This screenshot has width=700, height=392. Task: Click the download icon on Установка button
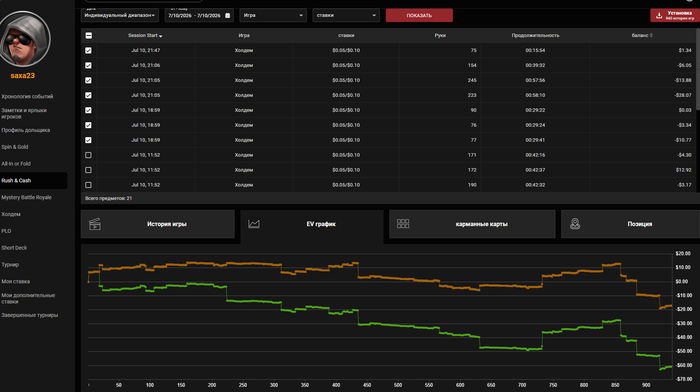point(659,16)
